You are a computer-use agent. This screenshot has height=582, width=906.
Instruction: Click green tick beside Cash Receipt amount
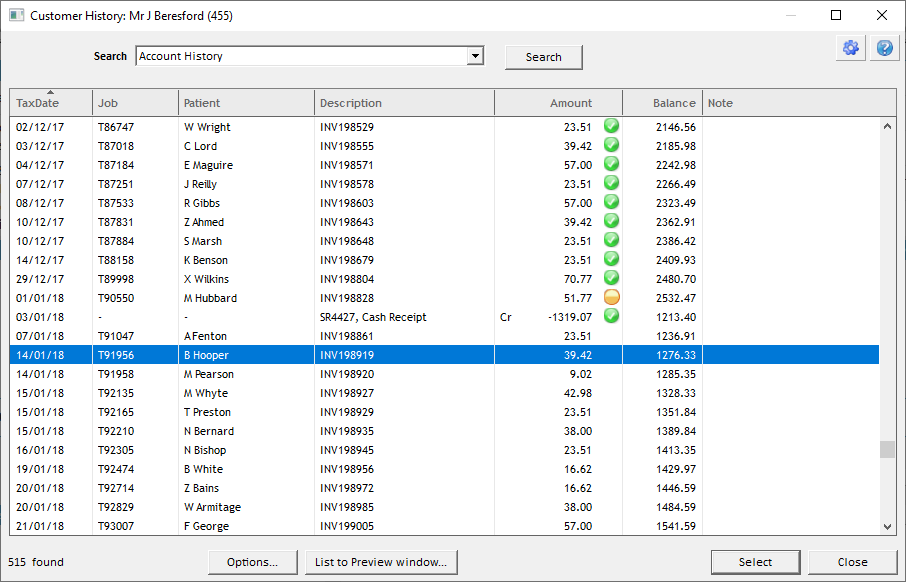(x=611, y=317)
